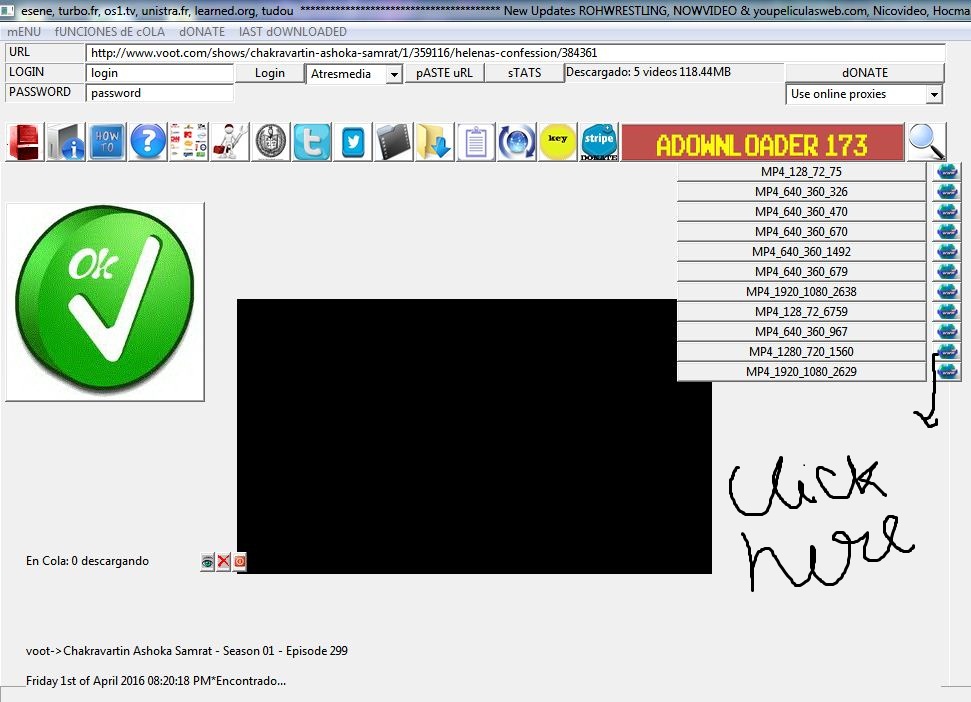
Task: Select the MP4_128_72_6759 format
Action: pyautogui.click(x=801, y=311)
